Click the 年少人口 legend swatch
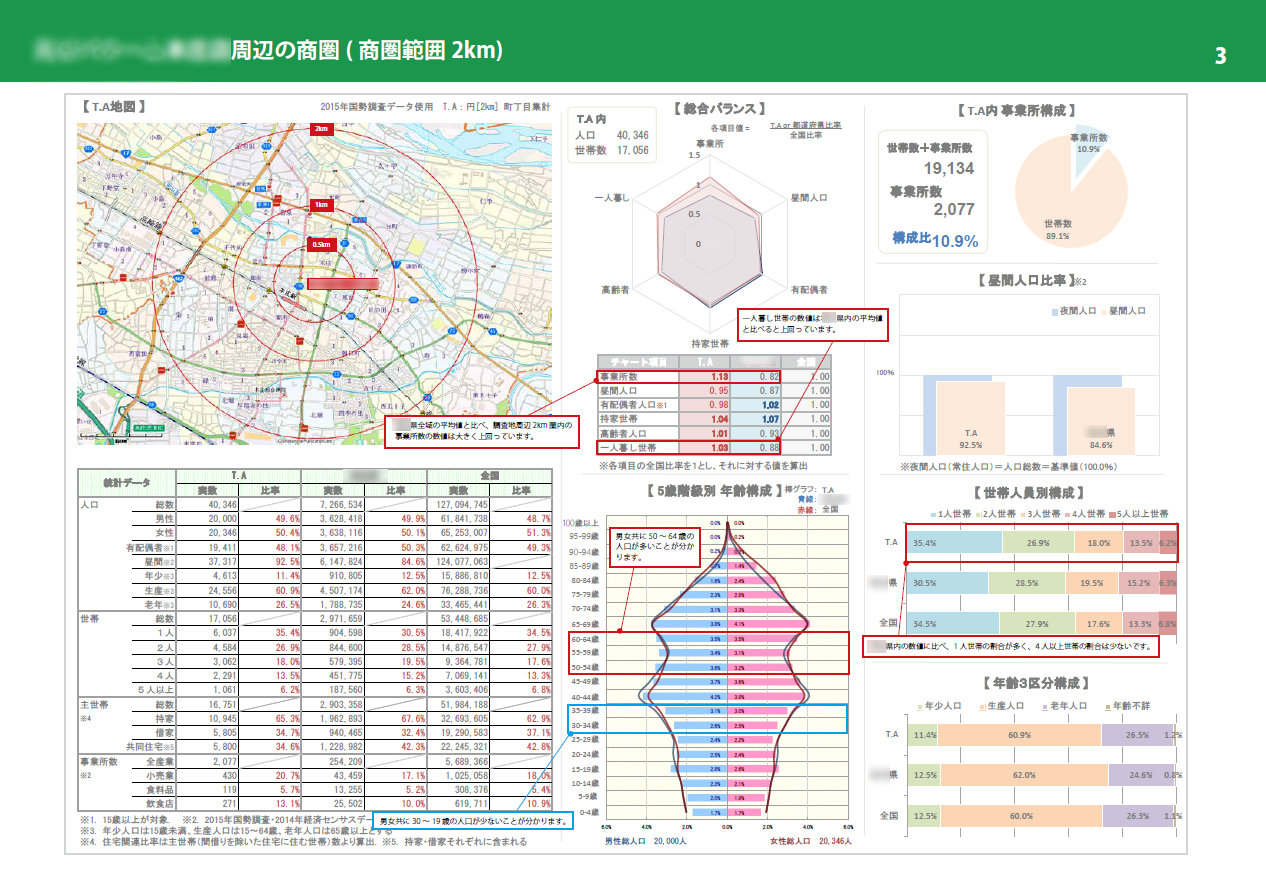This screenshot has width=1266, height=893. [921, 706]
